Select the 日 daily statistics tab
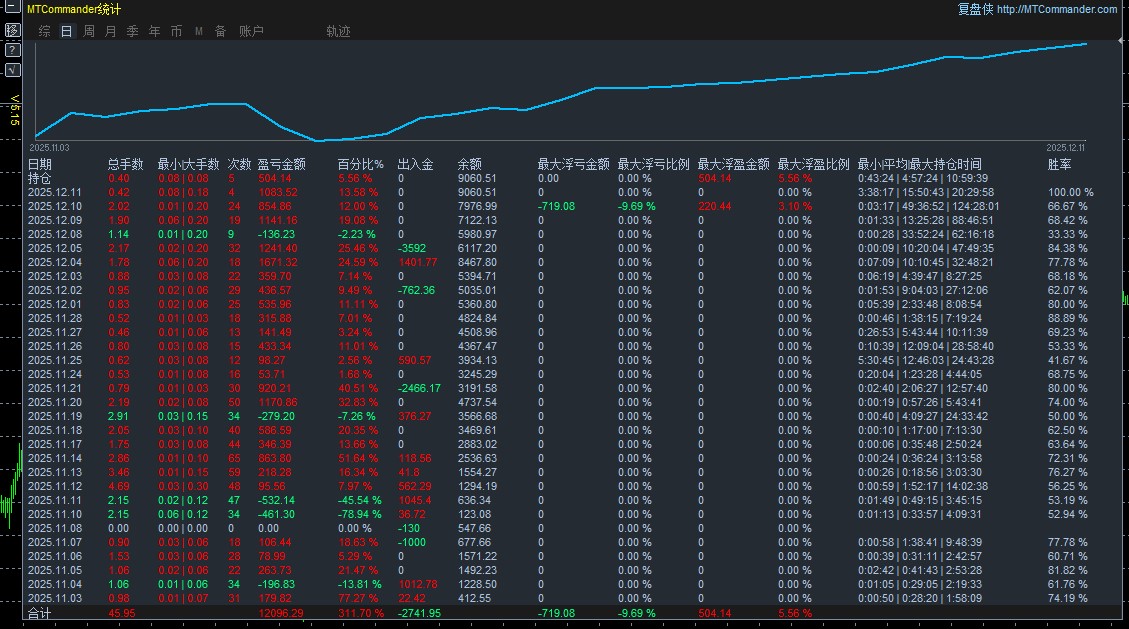This screenshot has width=1129, height=629. [x=66, y=31]
